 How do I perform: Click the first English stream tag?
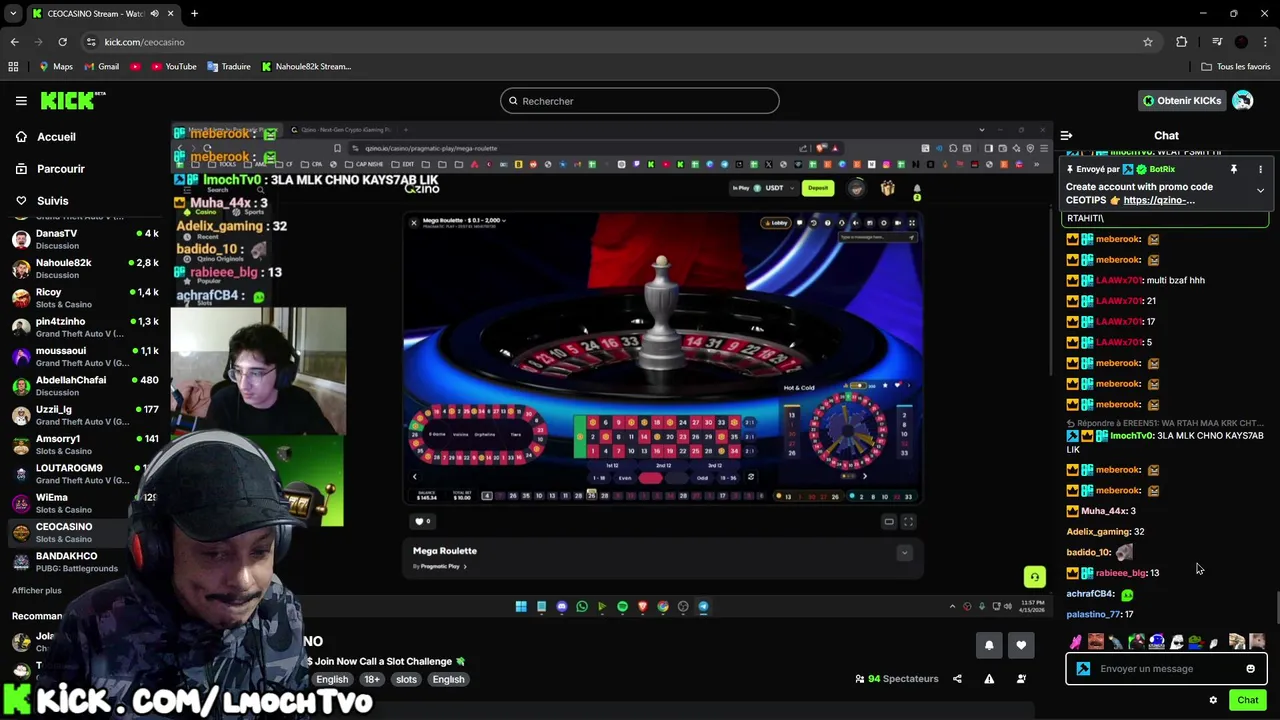click(x=332, y=679)
